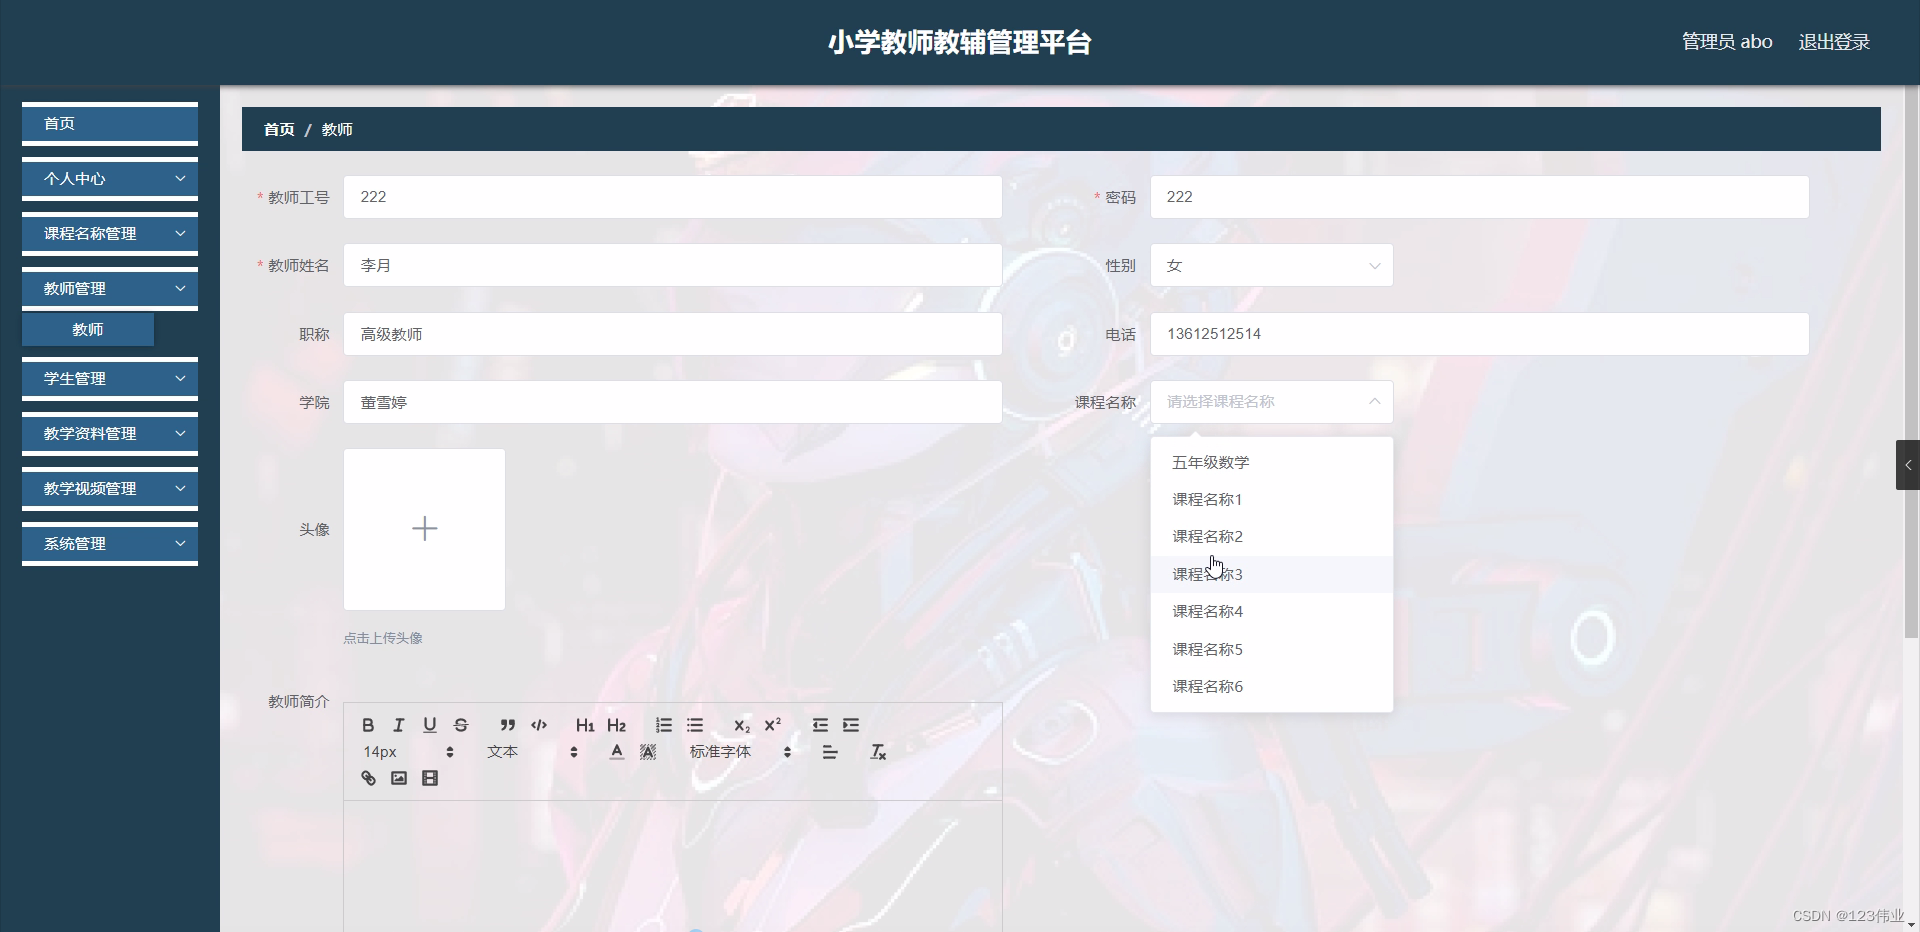1920x932 pixels.
Task: Toggle superscript formatting in the editor
Action: [772, 725]
